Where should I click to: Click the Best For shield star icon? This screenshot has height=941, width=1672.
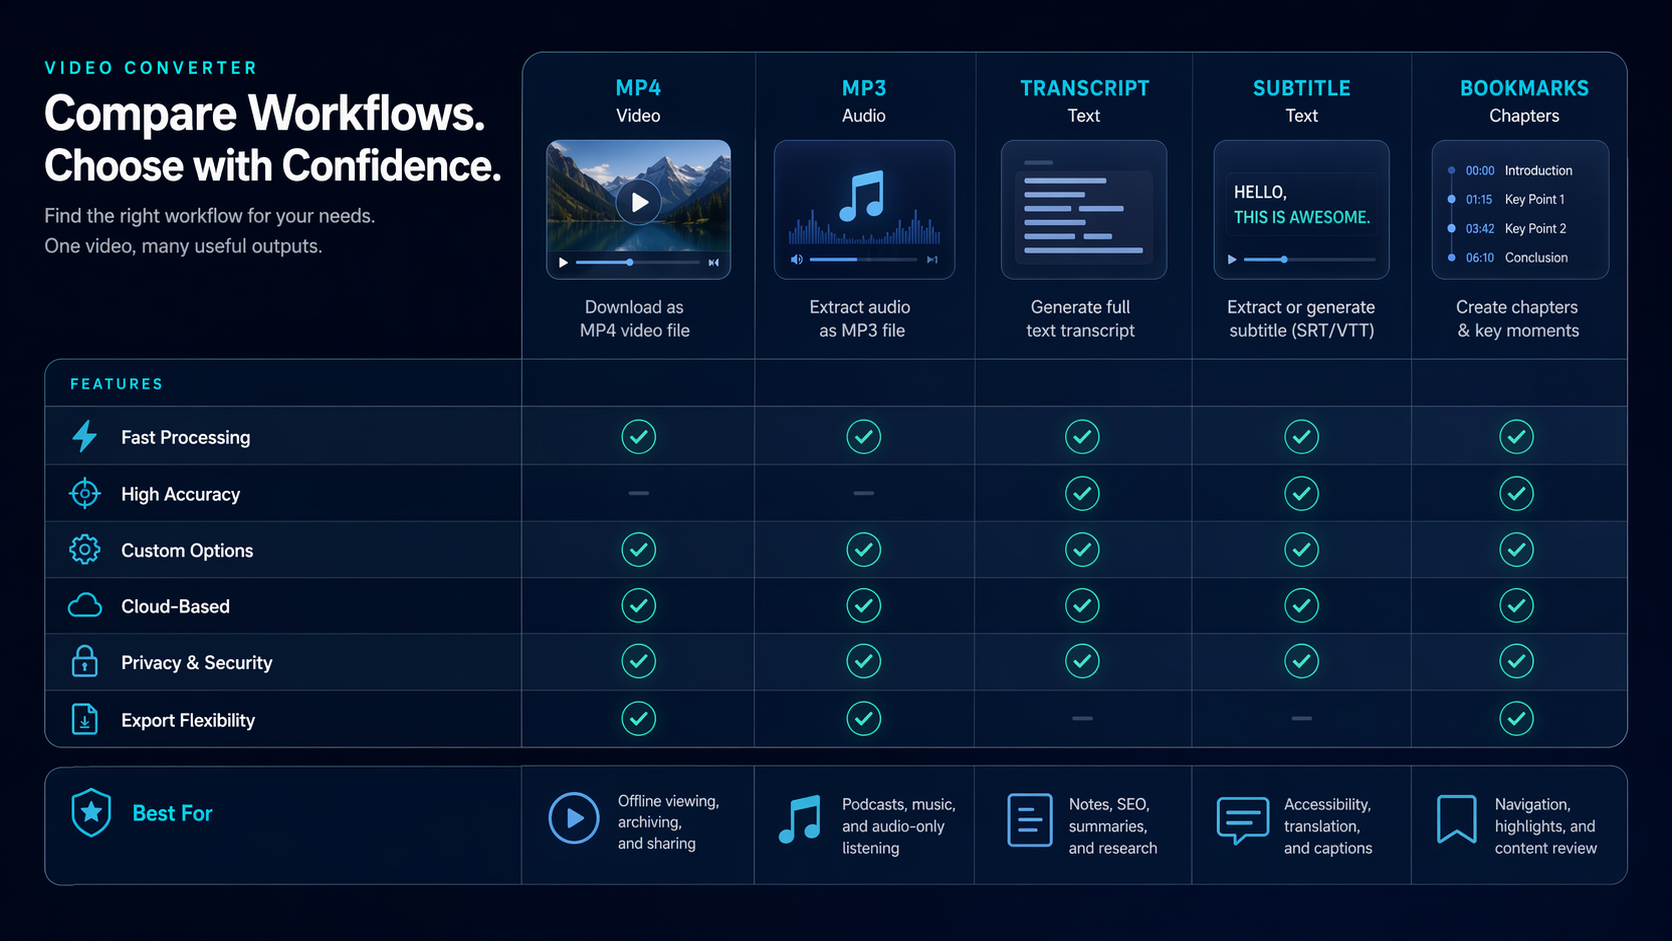91,812
